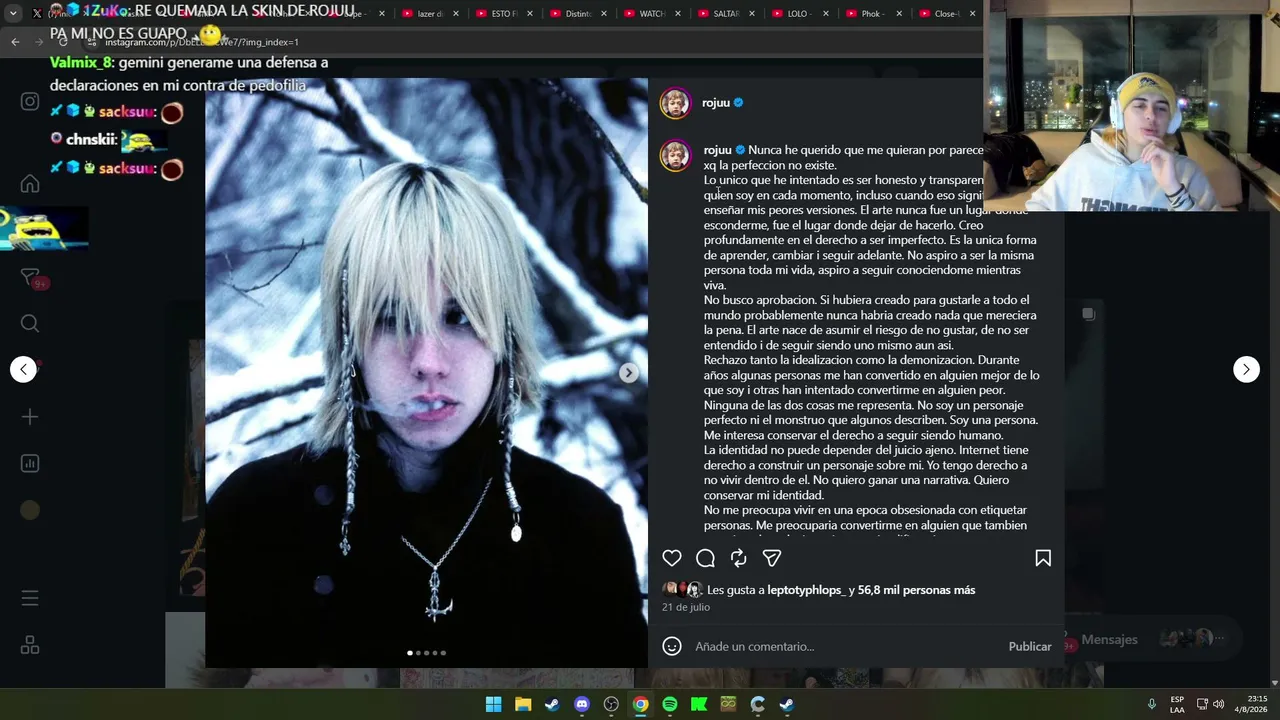Open the dashboard chart icon in sidebar

click(30, 463)
